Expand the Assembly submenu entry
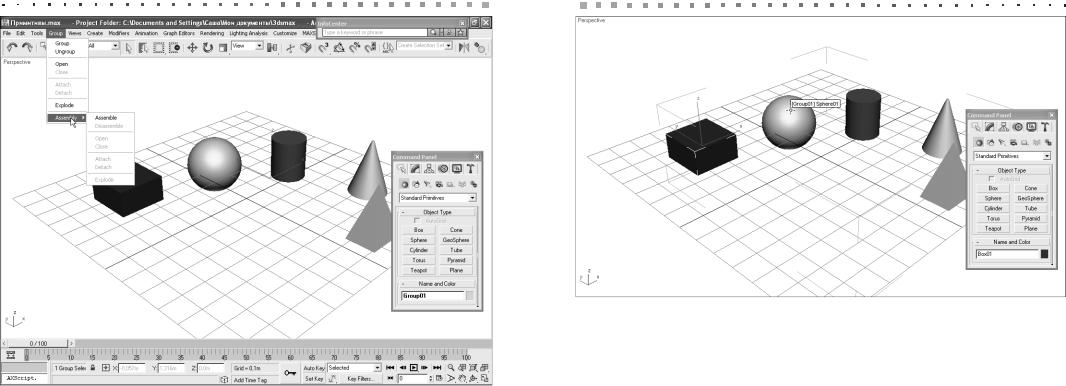The width and height of the screenshot is (1066, 386). tap(67, 118)
